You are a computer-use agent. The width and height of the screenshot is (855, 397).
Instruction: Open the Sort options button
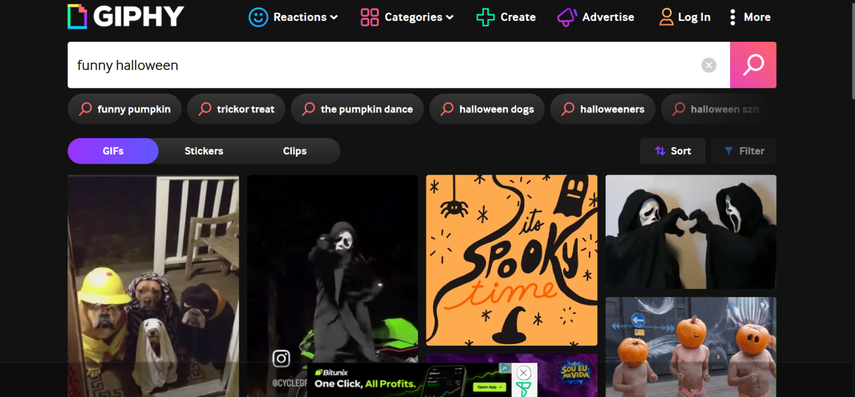pos(673,151)
